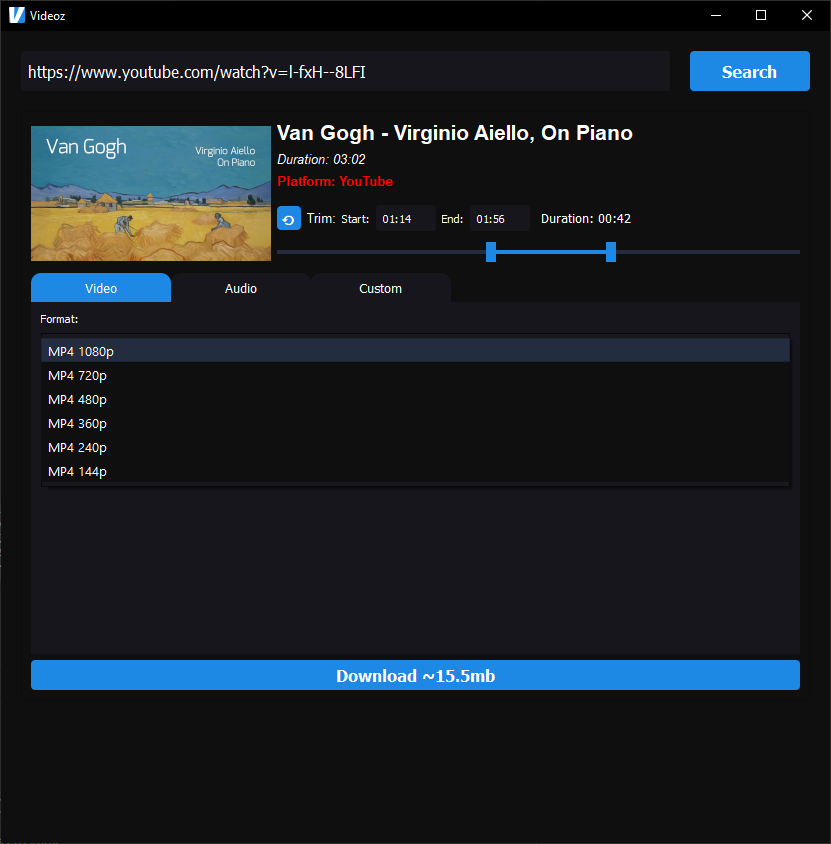Screen dimensions: 831x844
Task: Open the Van Gogh video thumbnail
Action: point(151,193)
